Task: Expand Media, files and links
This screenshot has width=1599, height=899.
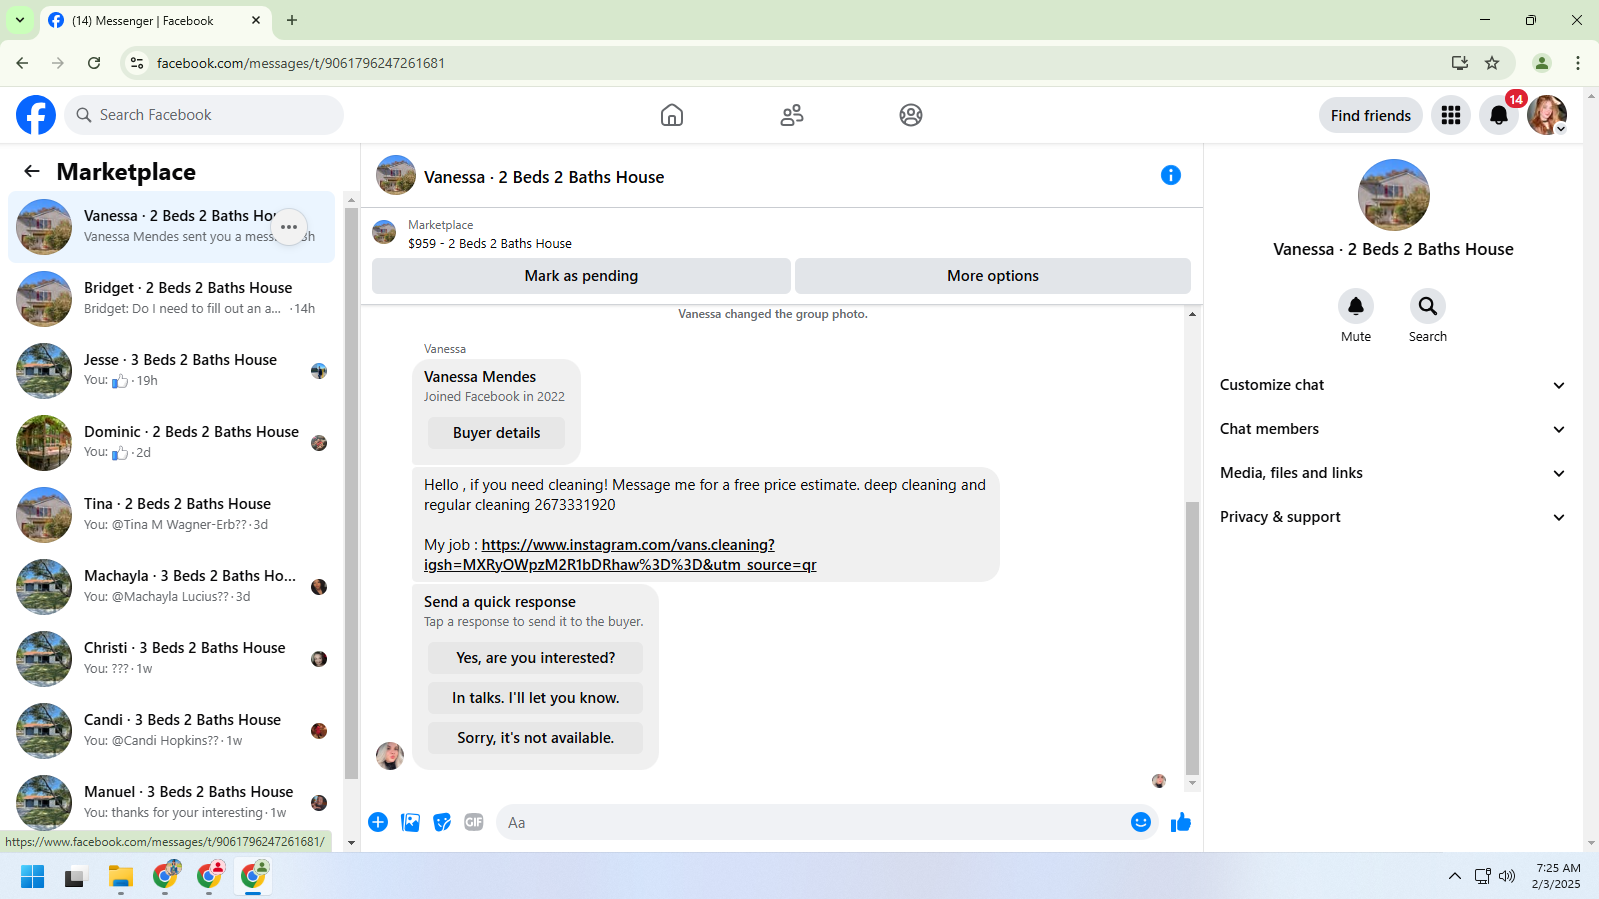Action: point(1393,473)
